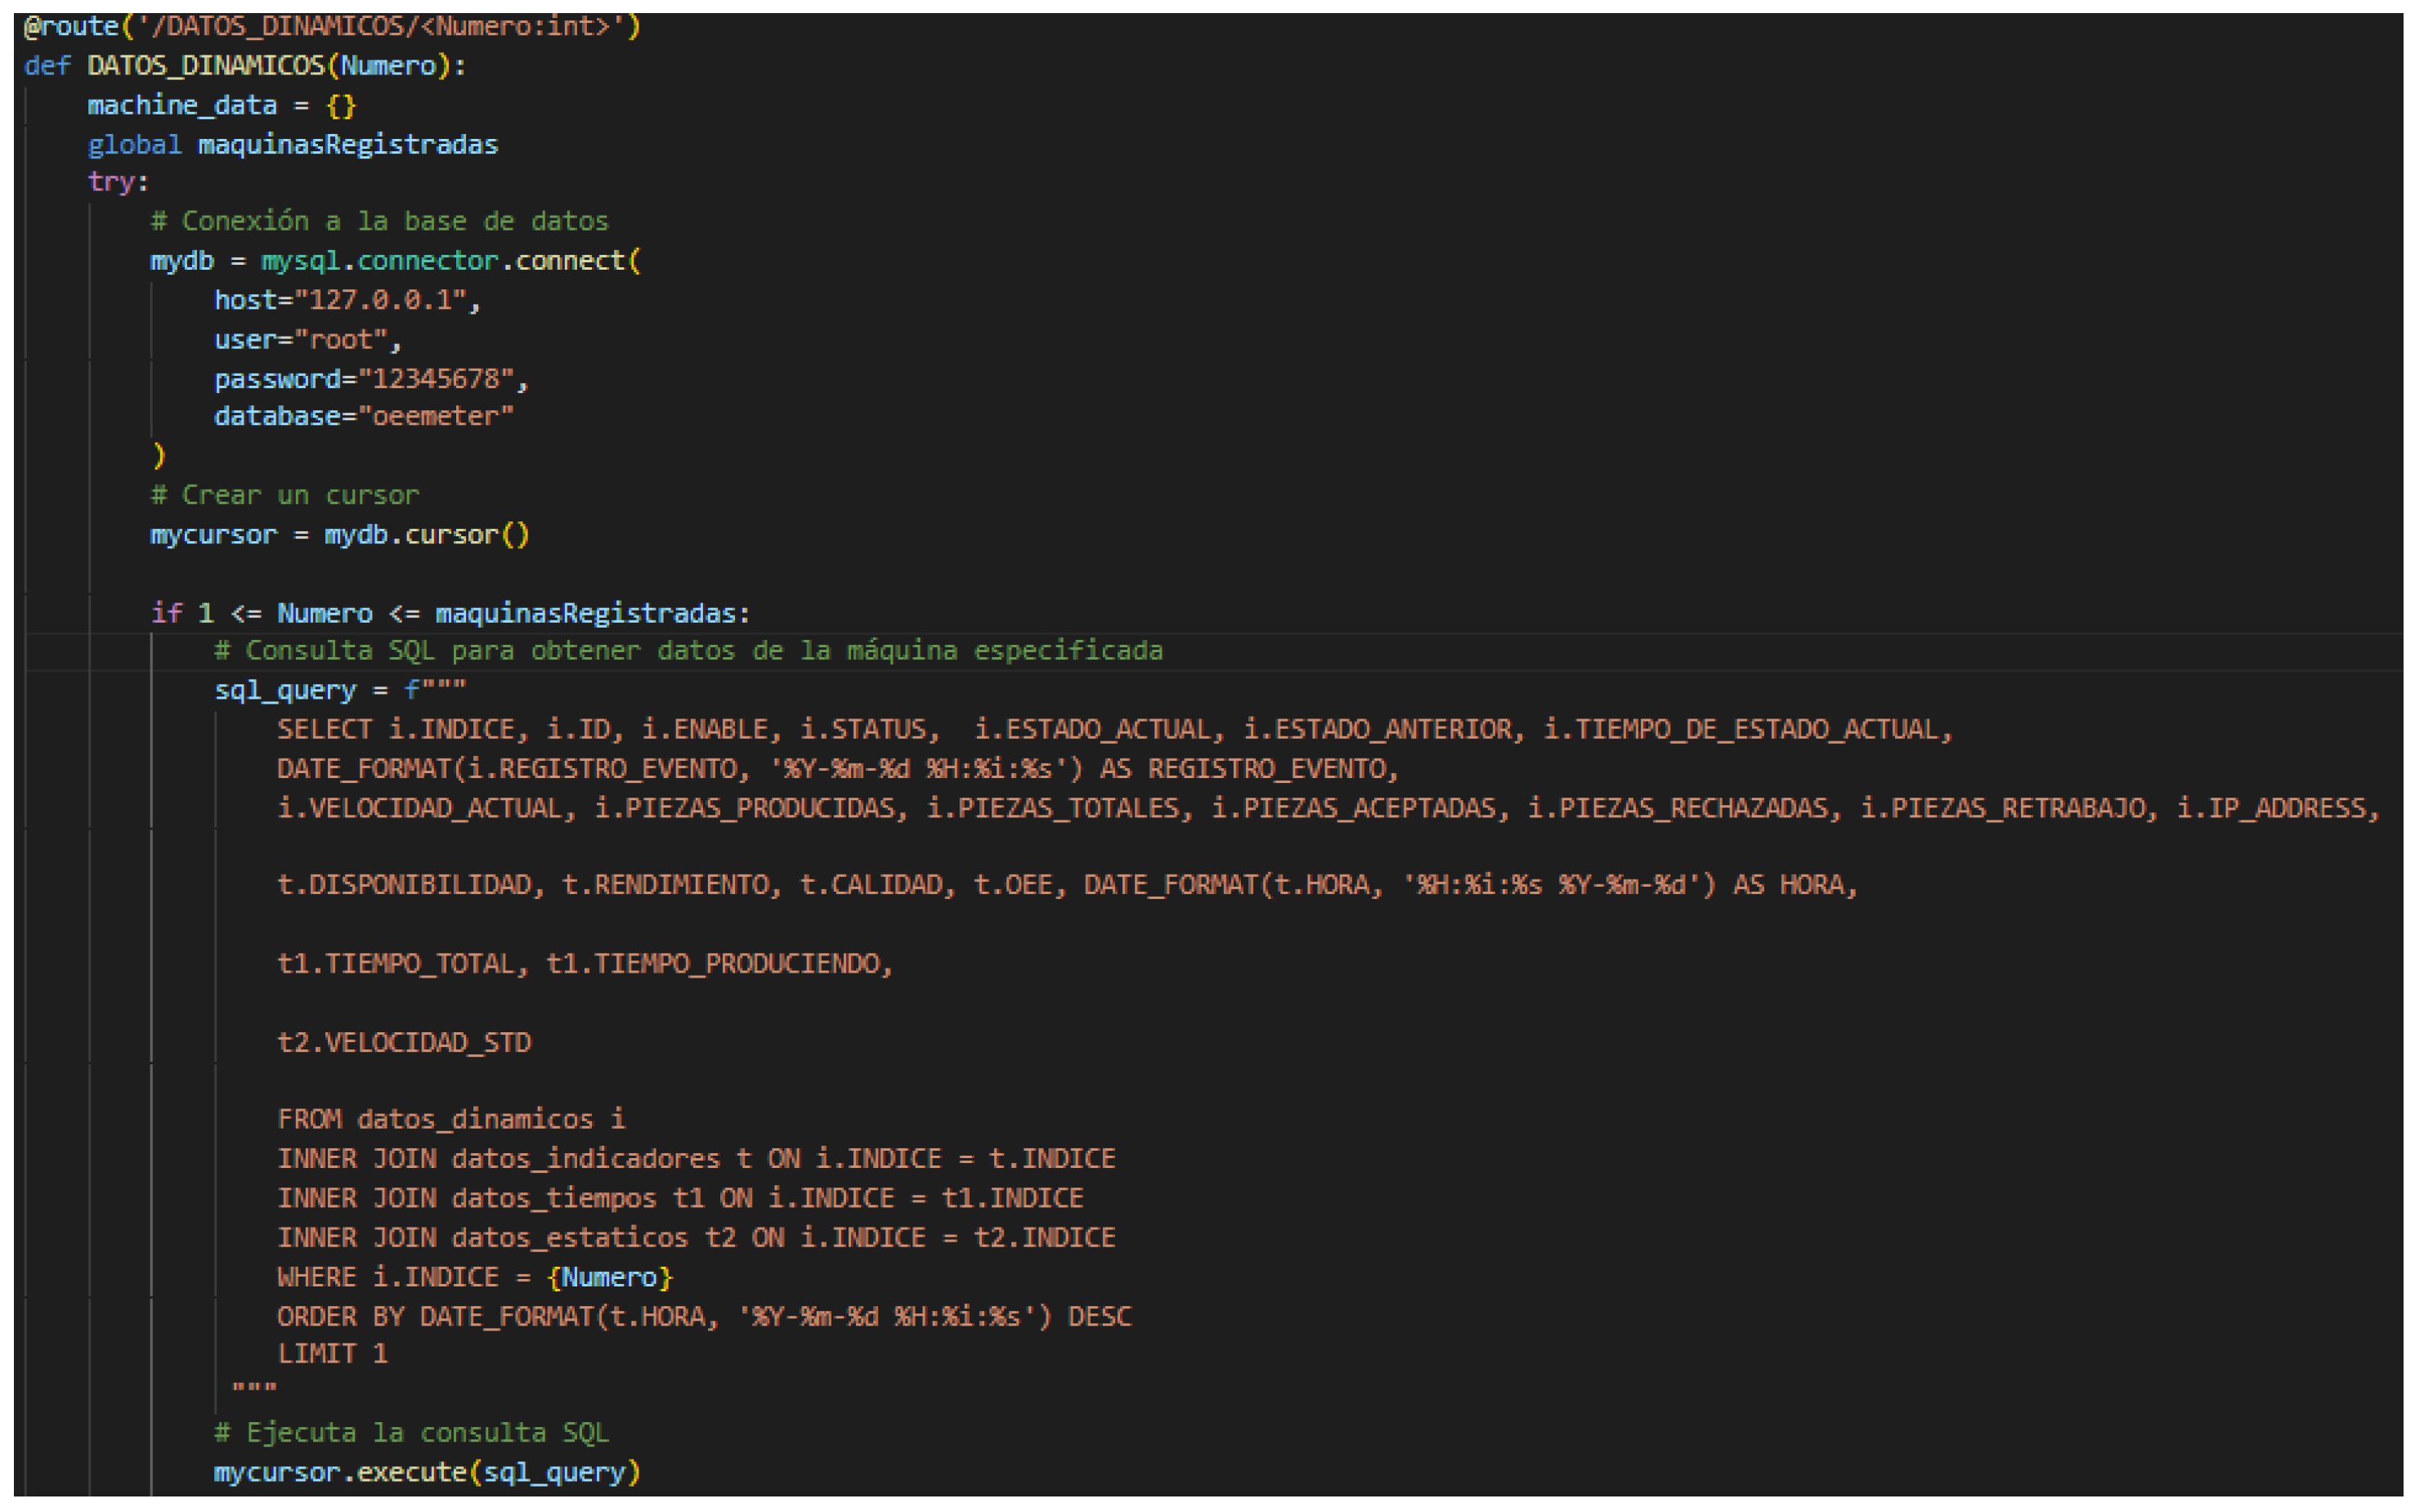Click FROM datos_dinamicos i line
Viewport: 2415px width, 1512px height.
(450, 1119)
